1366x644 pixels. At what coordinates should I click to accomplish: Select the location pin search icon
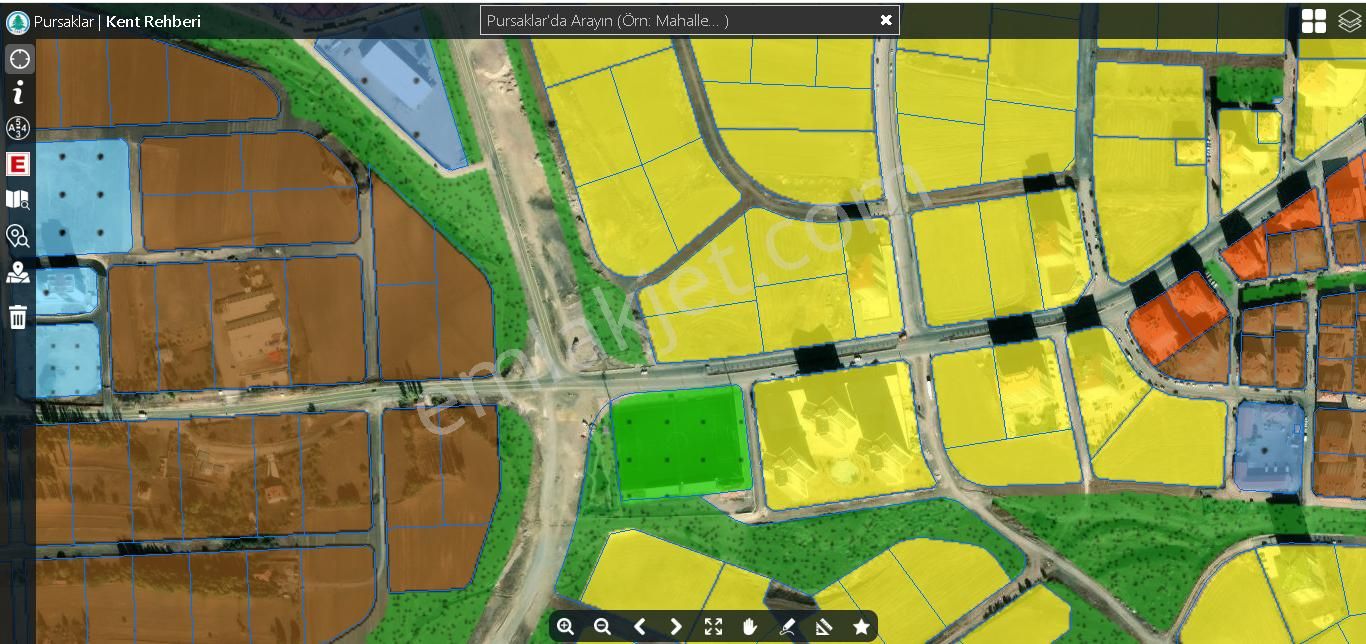(x=18, y=236)
